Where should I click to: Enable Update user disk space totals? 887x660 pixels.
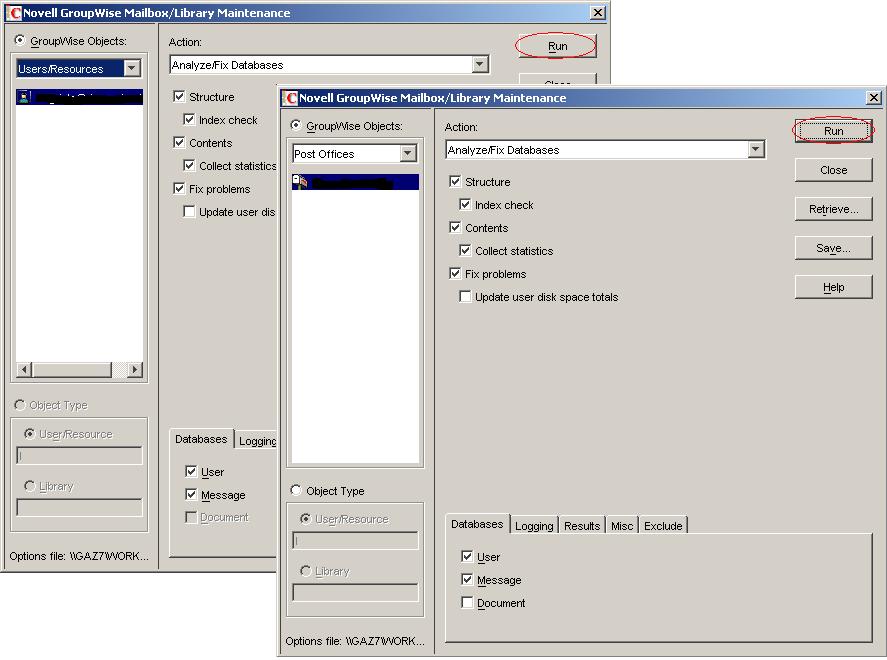[465, 297]
